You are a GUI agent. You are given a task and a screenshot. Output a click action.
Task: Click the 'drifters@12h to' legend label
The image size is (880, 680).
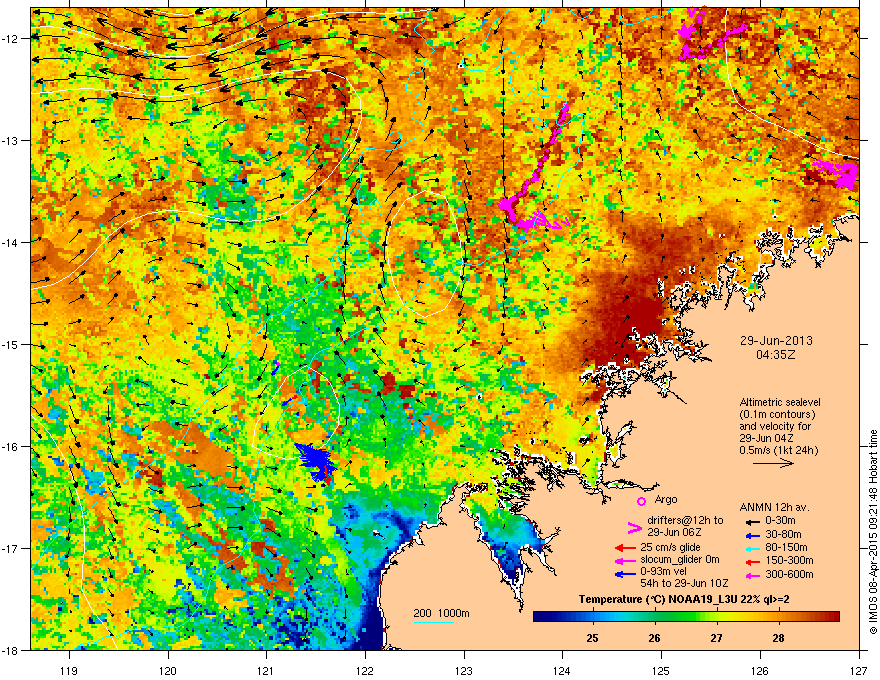coord(685,520)
